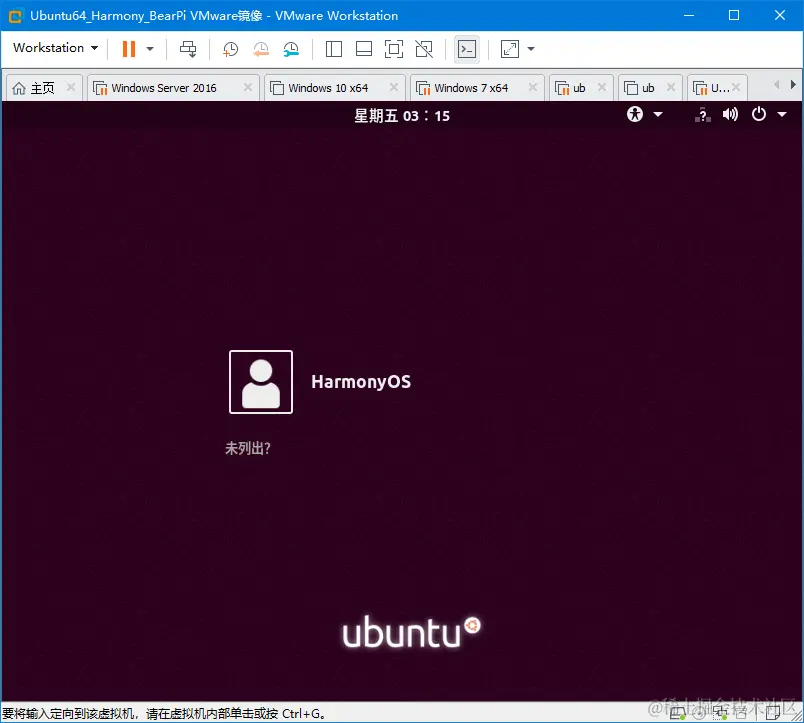Expand the arrow next to the accessibility icon

click(x=658, y=114)
